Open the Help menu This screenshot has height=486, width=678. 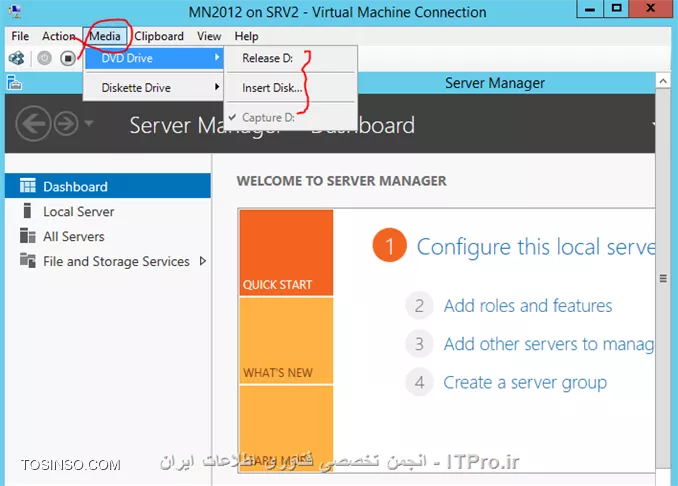coord(246,36)
